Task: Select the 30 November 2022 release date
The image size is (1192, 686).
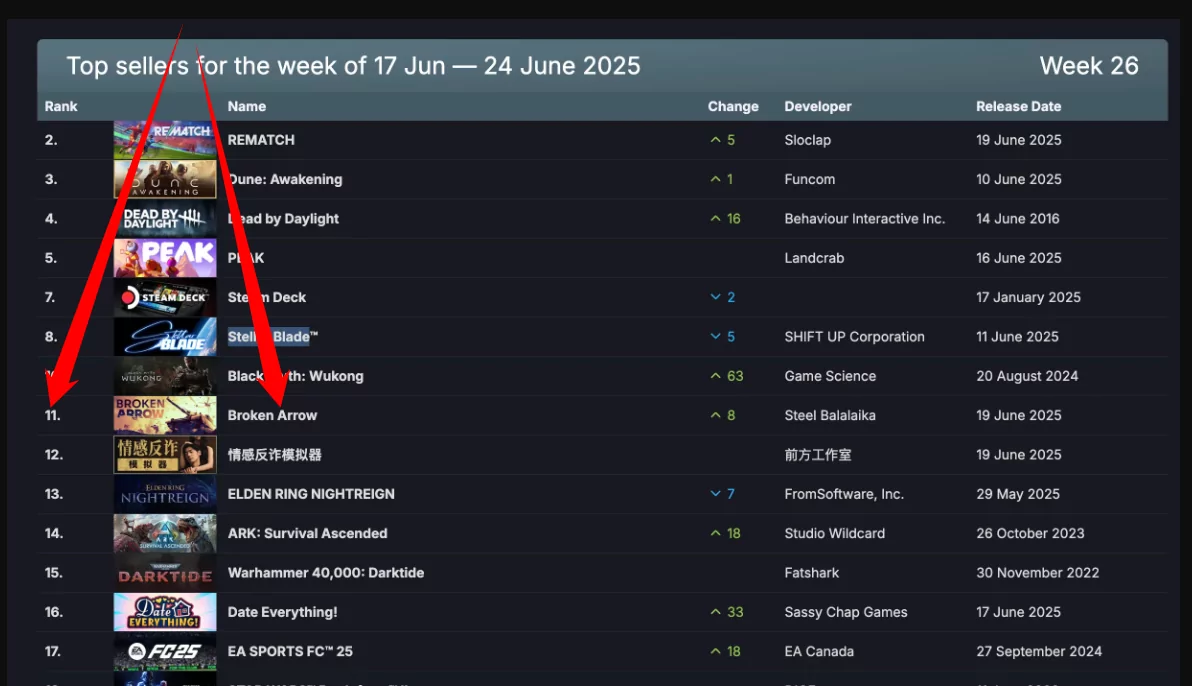Action: pyautogui.click(x=1038, y=573)
